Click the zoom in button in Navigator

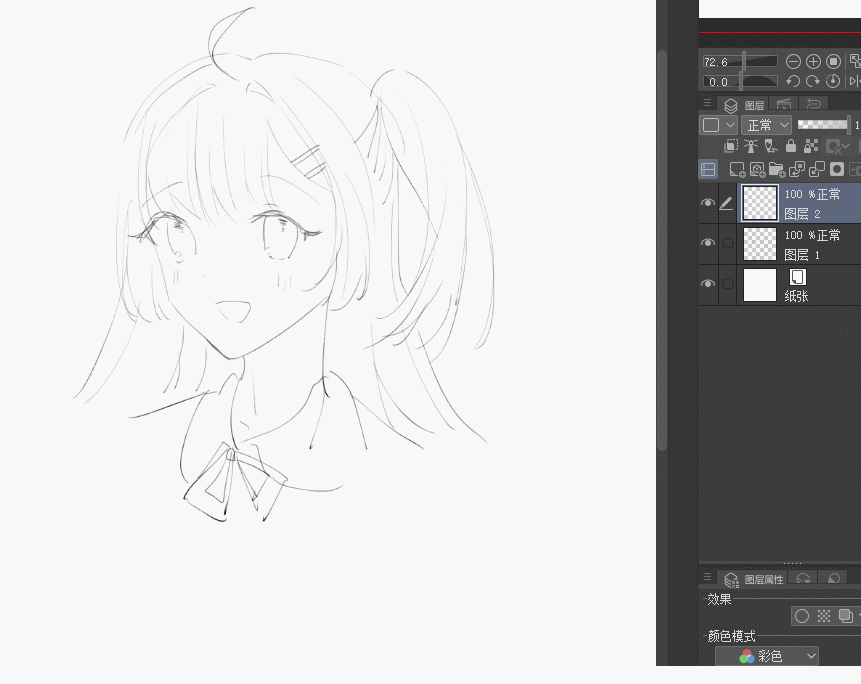(813, 61)
